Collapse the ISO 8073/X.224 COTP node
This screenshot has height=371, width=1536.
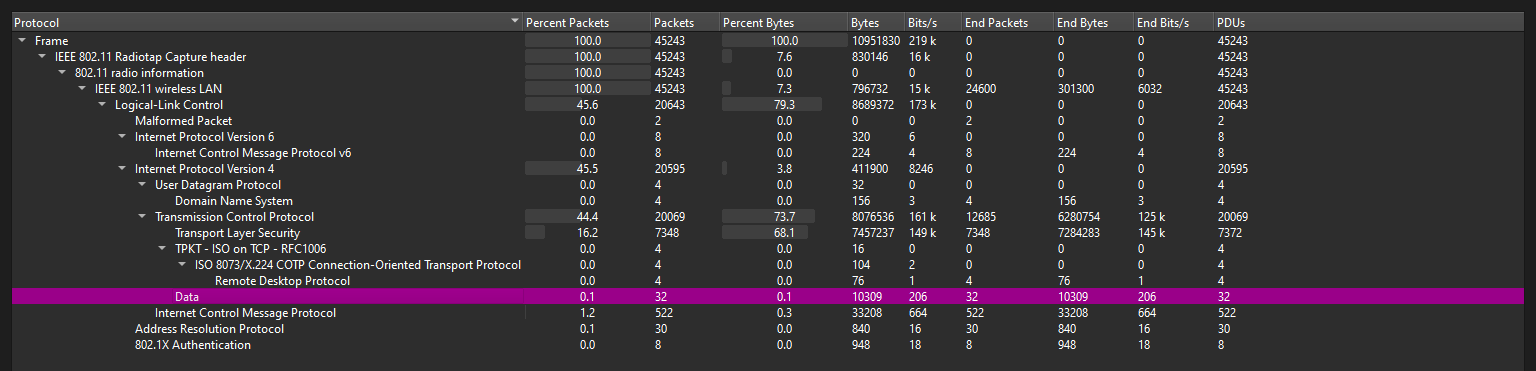tap(182, 265)
